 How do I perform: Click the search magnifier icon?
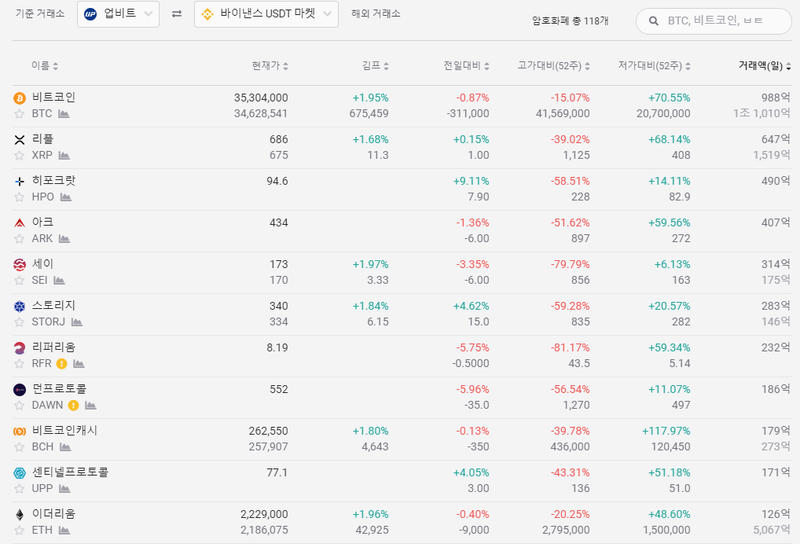[653, 21]
